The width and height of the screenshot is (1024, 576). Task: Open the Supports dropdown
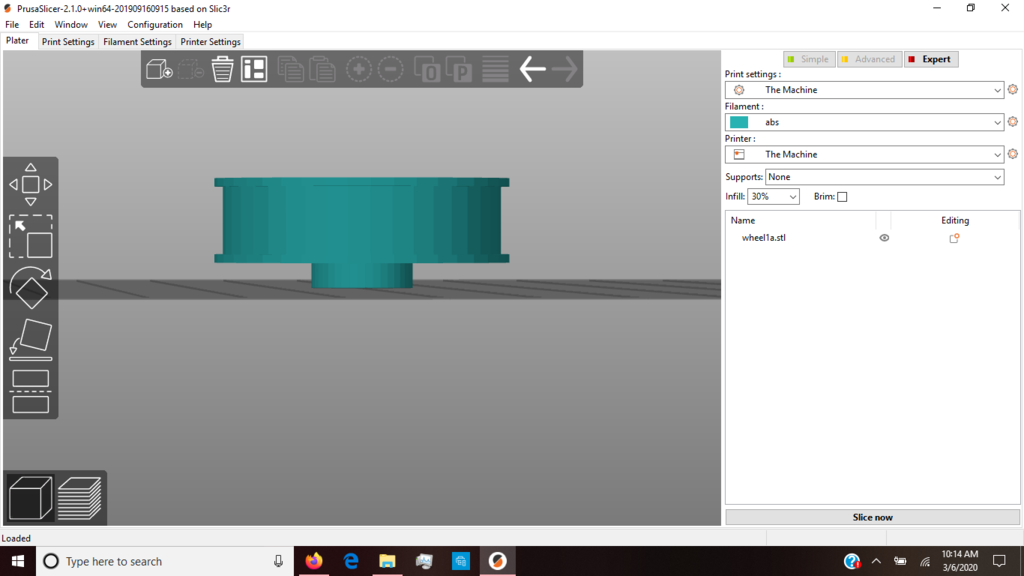(x=884, y=177)
